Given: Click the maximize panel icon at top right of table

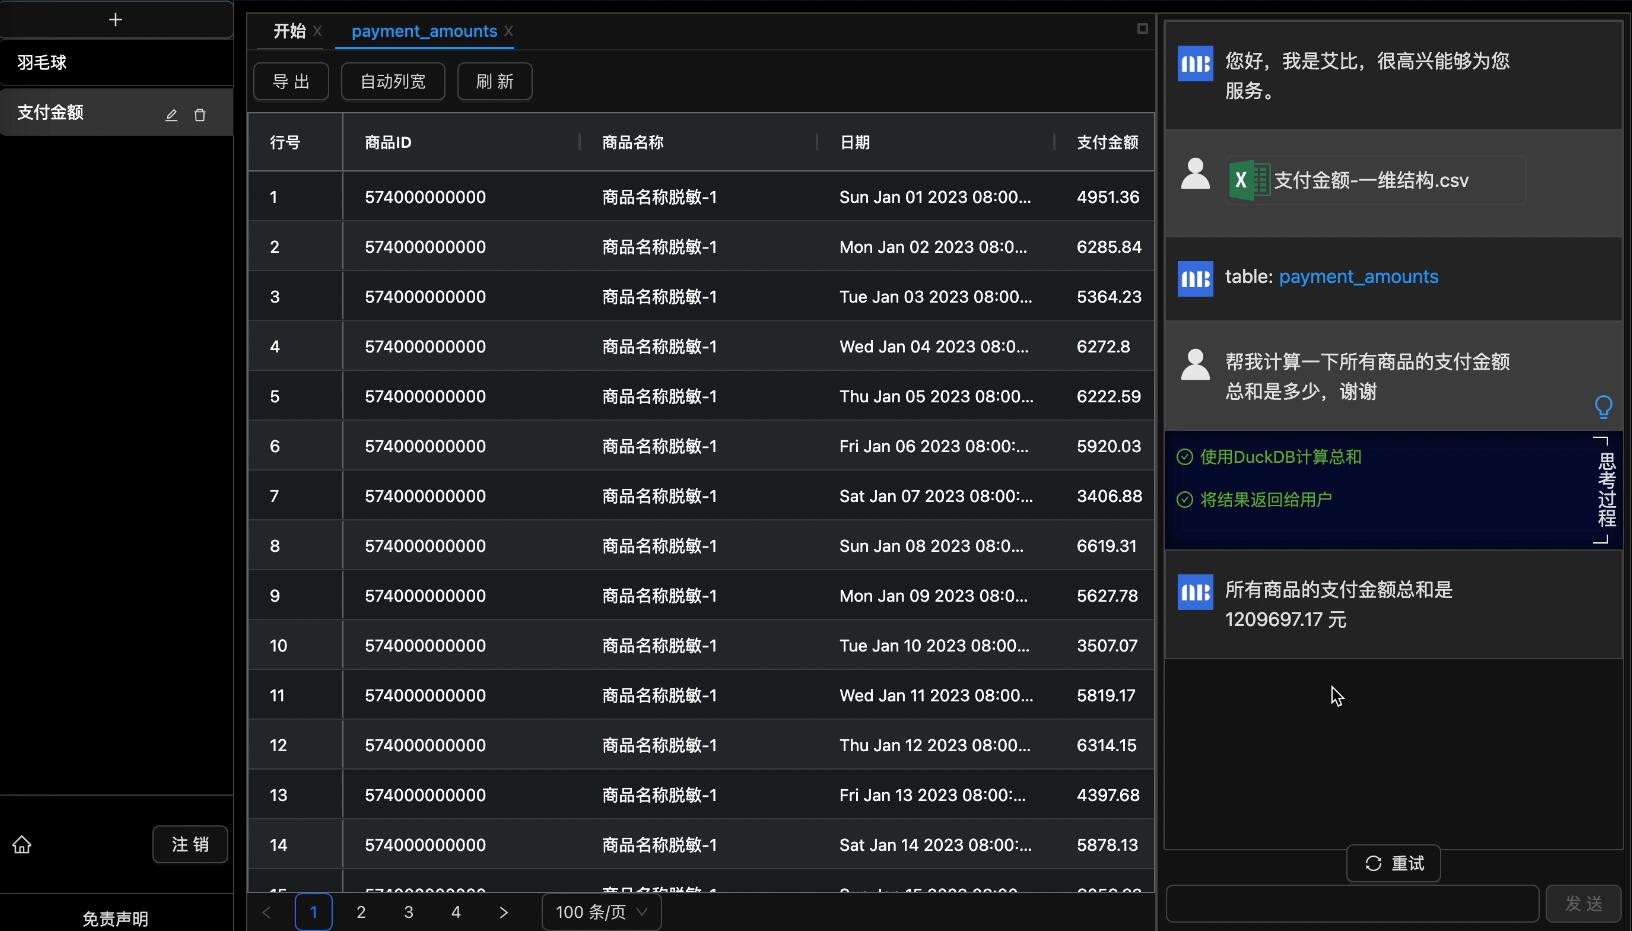Looking at the screenshot, I should [1142, 29].
